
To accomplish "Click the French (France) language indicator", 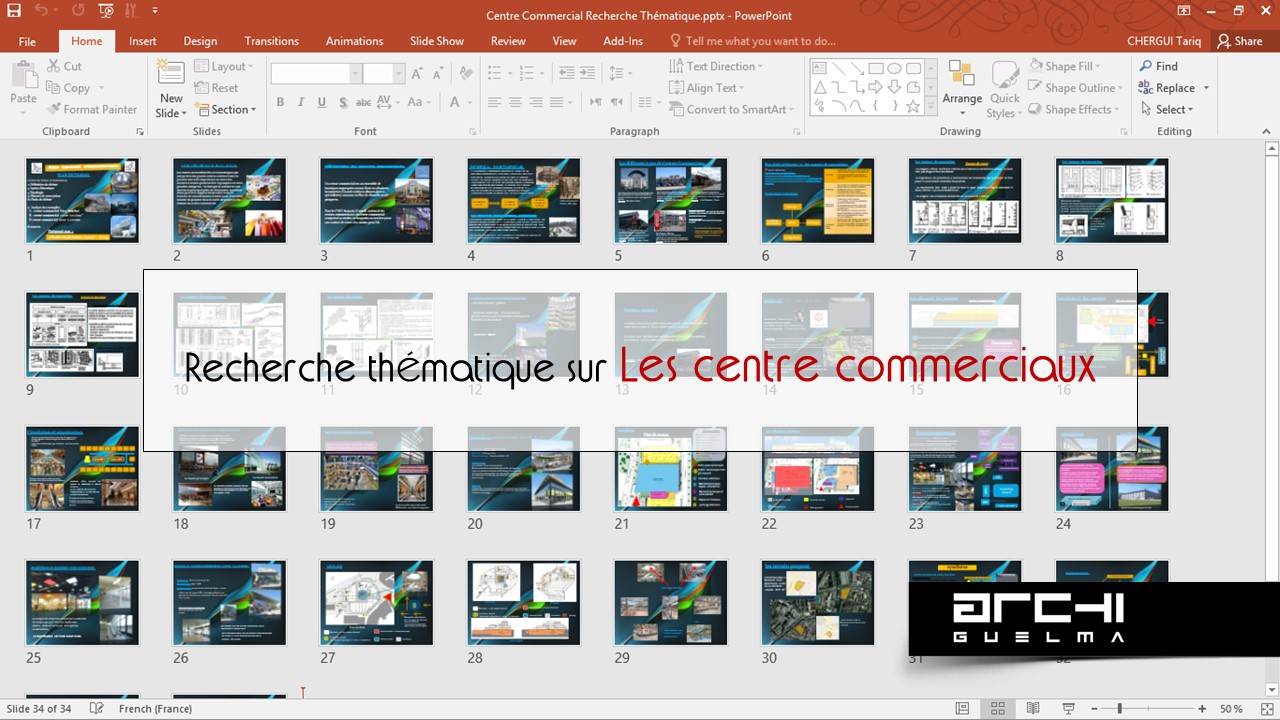I will tap(155, 709).
